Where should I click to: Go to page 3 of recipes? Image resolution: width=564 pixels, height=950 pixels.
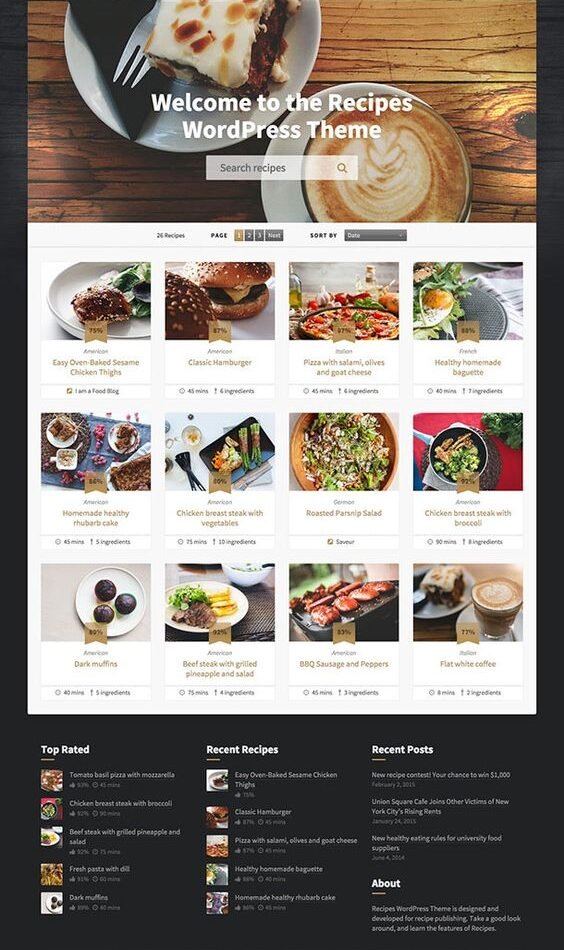click(259, 235)
